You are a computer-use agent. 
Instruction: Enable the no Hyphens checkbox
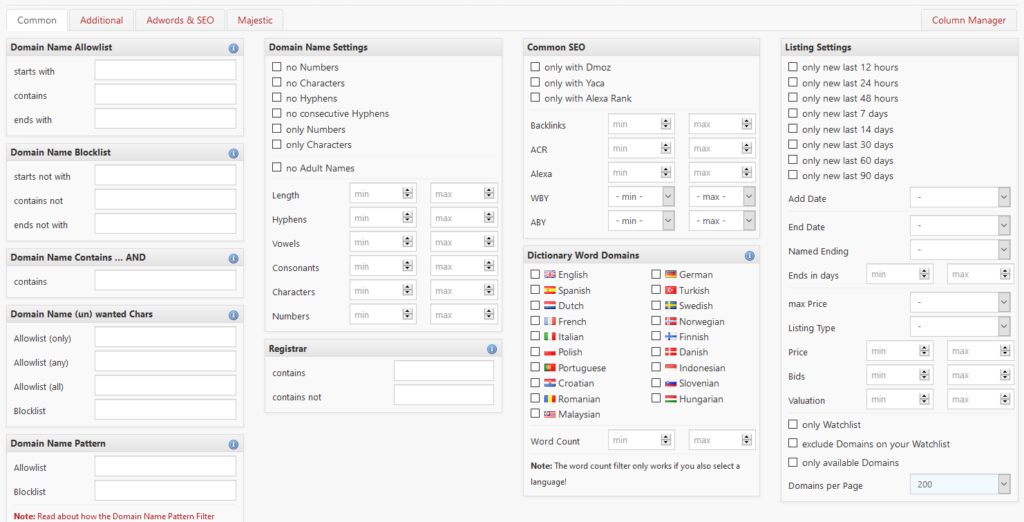277,99
